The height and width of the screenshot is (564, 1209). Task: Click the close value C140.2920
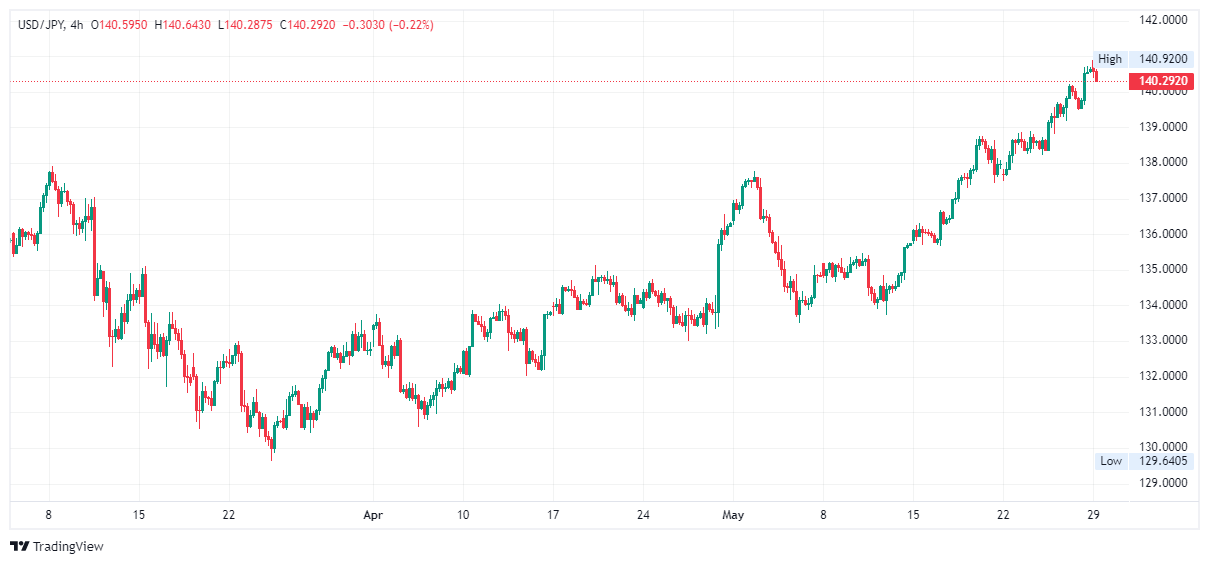306,24
